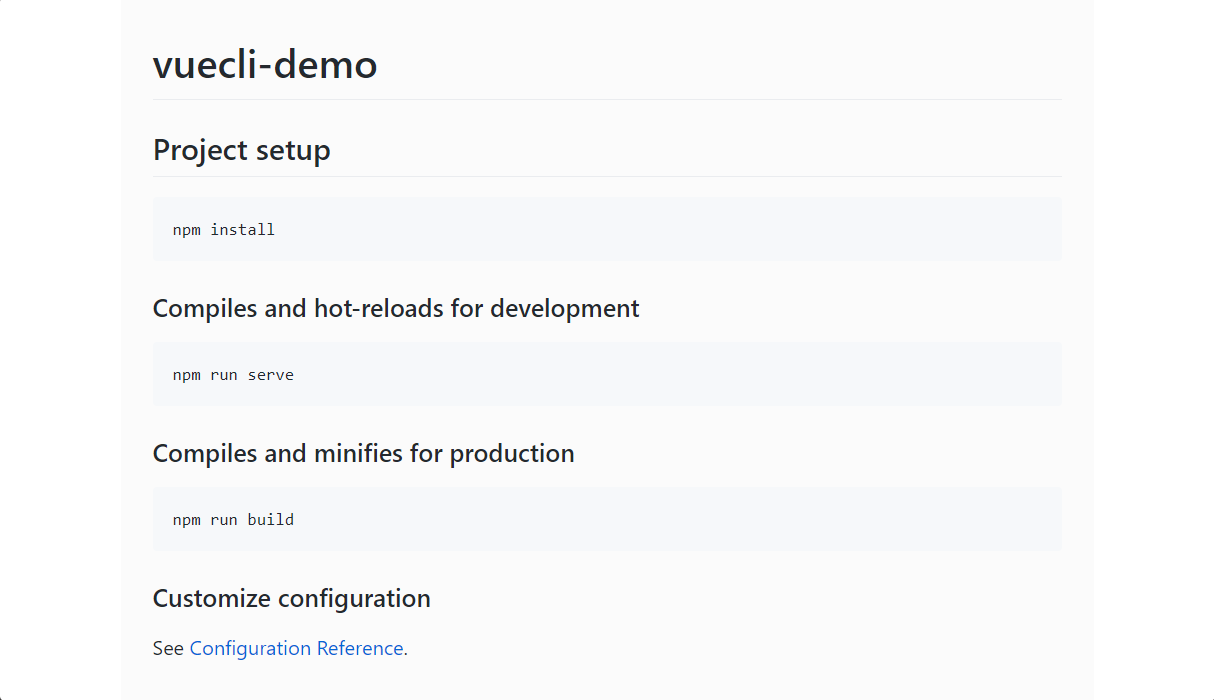Viewport: 1214px width, 700px height.
Task: Click the Customize configuration heading
Action: (291, 599)
